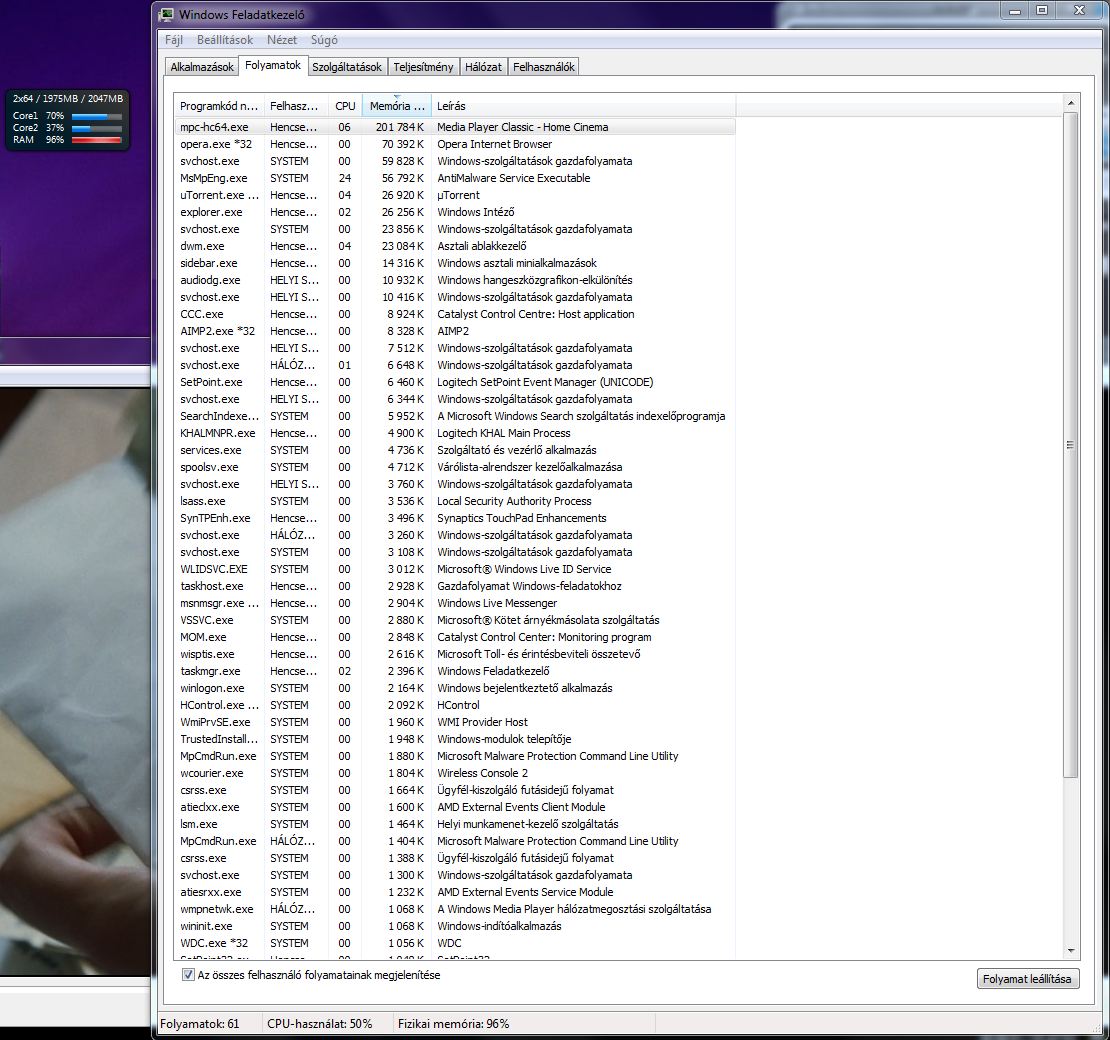
Task: Open the Nézet menu
Action: tap(282, 40)
